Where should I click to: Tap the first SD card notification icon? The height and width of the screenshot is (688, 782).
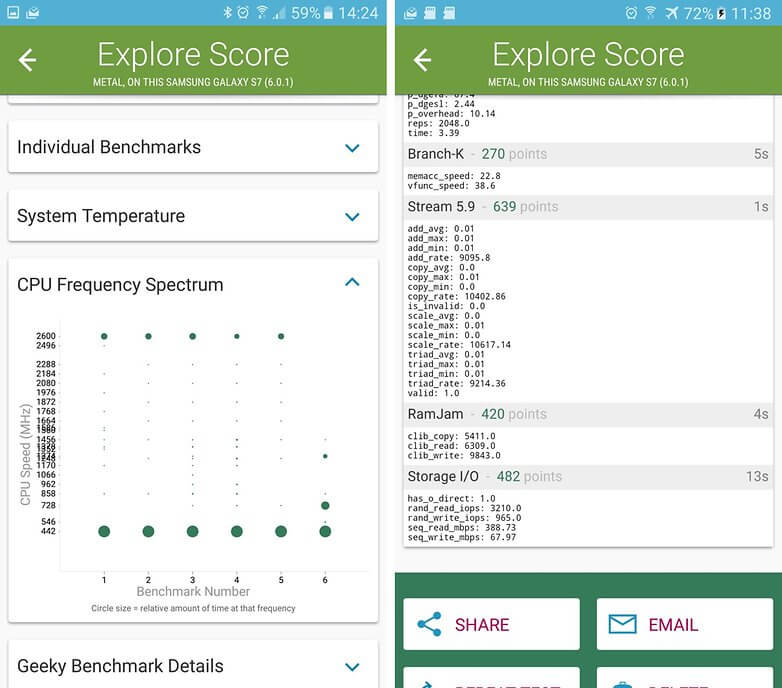click(x=429, y=13)
